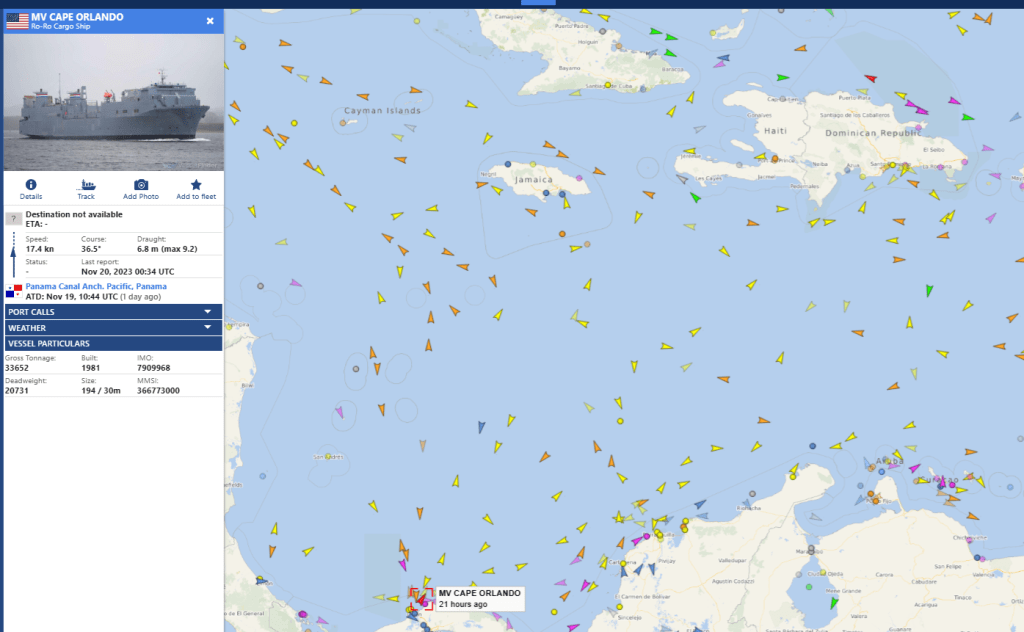1024x632 pixels.
Task: Collapse the Vessel Particulars header
Action: coord(112,343)
